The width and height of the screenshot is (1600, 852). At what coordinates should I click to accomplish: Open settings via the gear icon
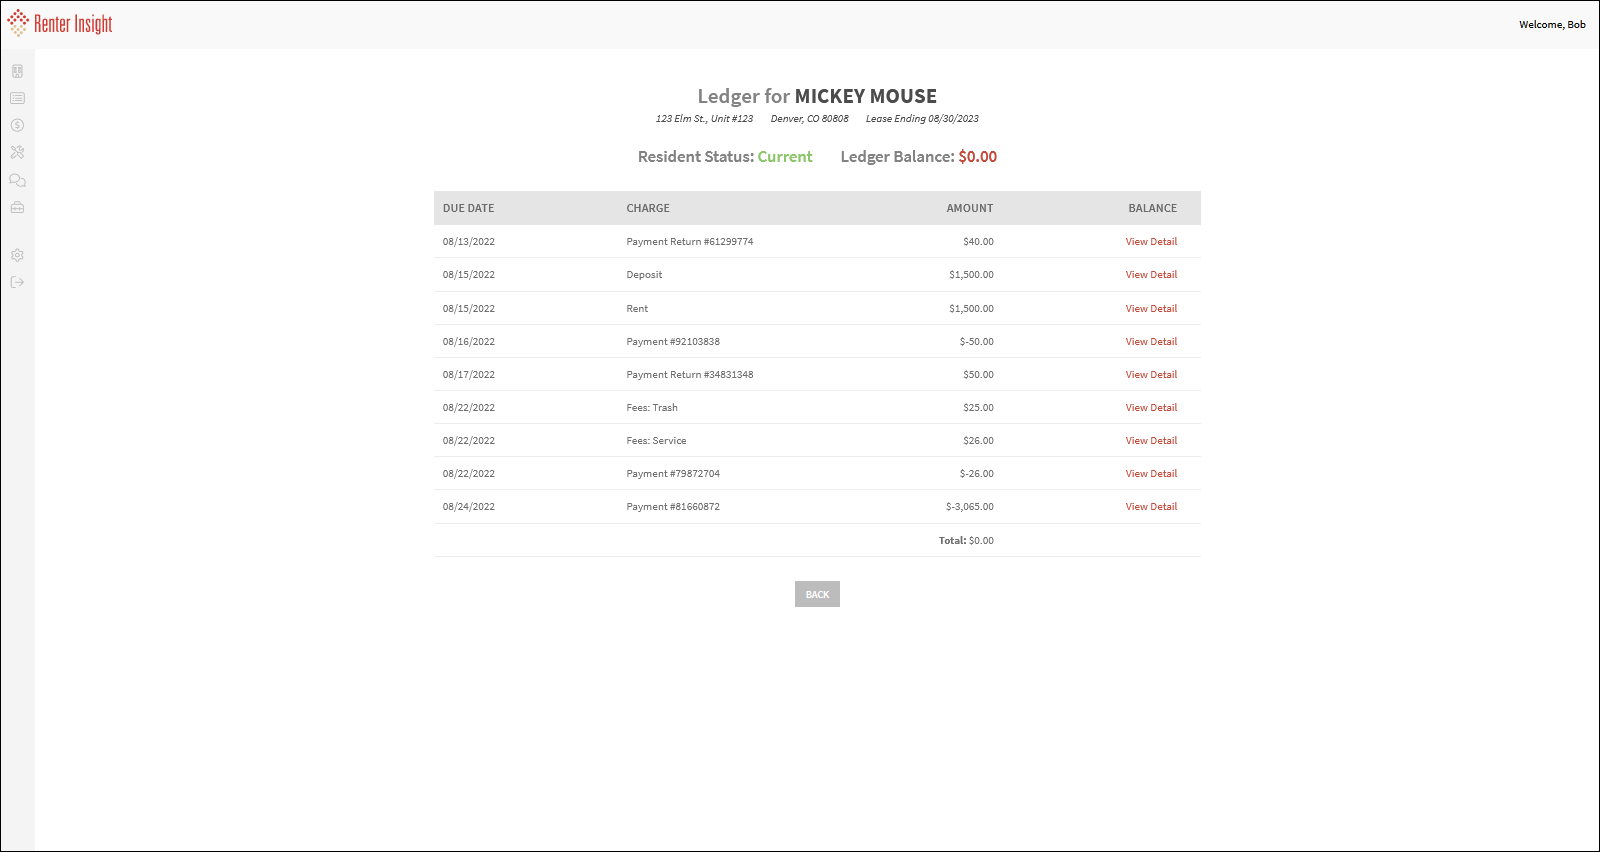17,255
